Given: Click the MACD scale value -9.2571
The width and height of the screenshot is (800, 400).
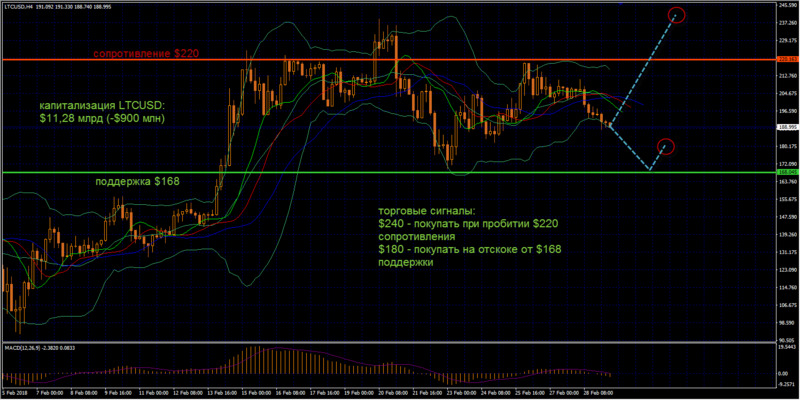Looking at the screenshot, I should click(x=788, y=386).
